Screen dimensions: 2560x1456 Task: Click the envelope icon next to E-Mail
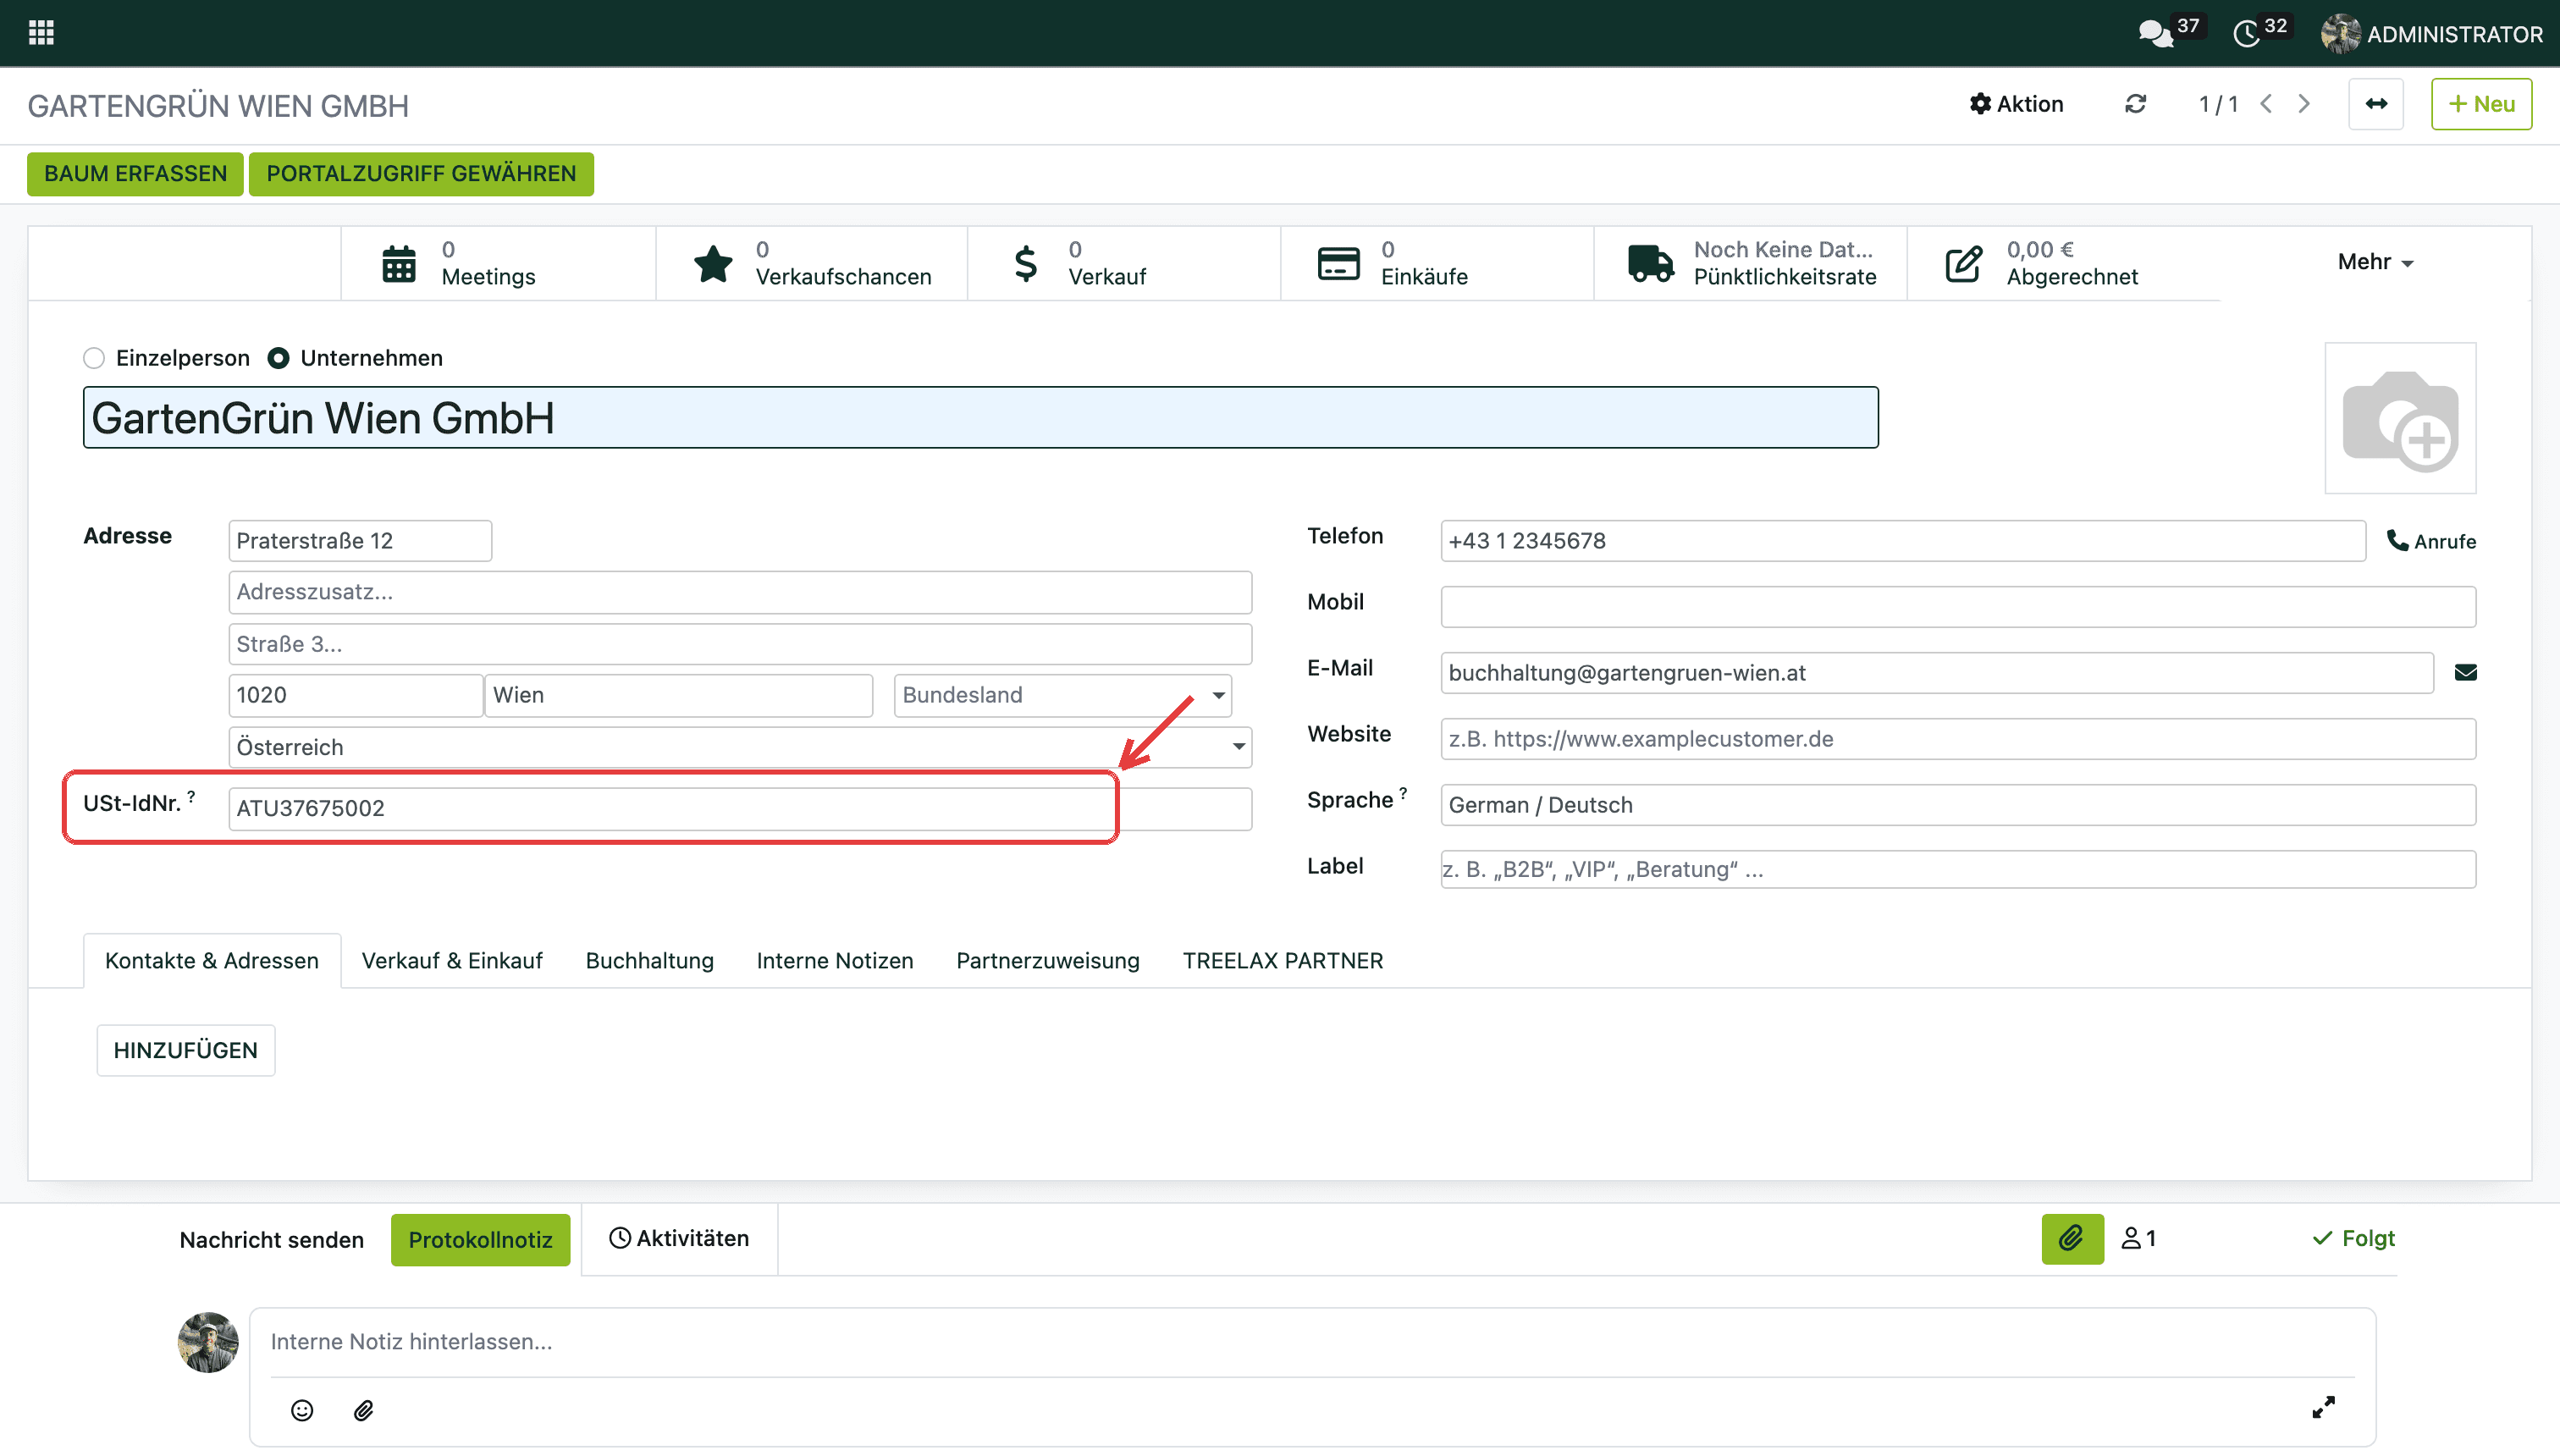2465,673
